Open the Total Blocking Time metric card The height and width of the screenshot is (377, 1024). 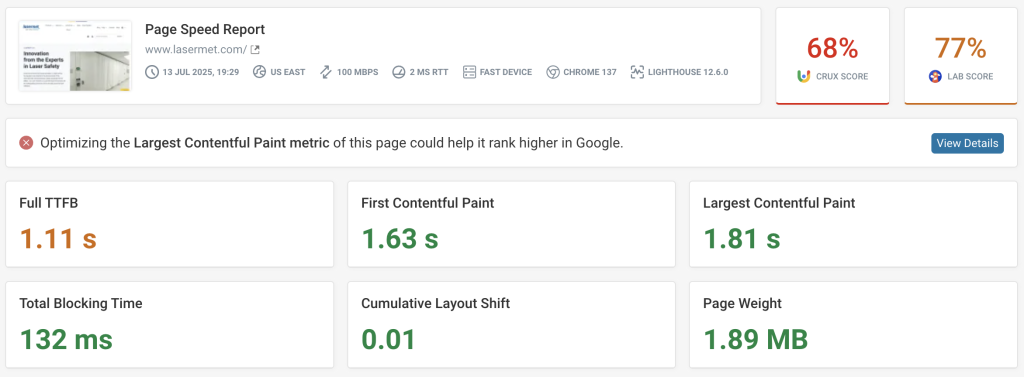click(170, 325)
